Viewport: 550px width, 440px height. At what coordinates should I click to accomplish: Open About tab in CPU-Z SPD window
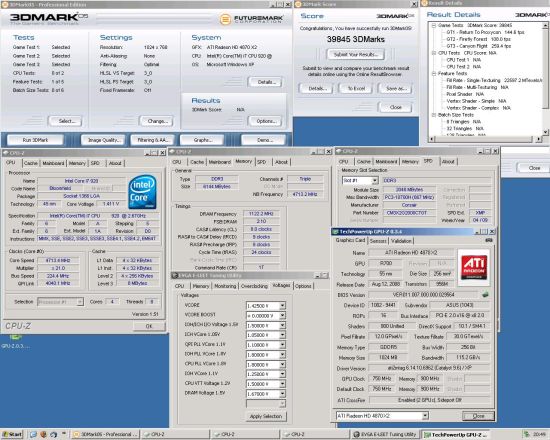pyautogui.click(x=448, y=161)
